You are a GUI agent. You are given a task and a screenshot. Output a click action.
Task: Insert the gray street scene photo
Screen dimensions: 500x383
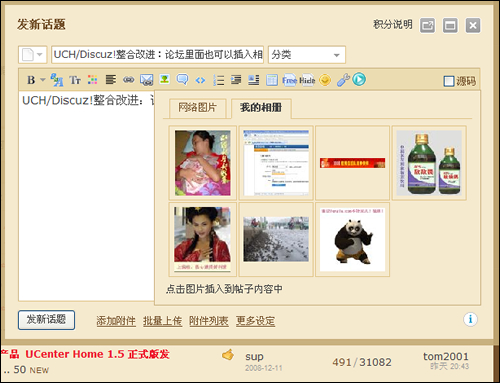click(x=276, y=239)
